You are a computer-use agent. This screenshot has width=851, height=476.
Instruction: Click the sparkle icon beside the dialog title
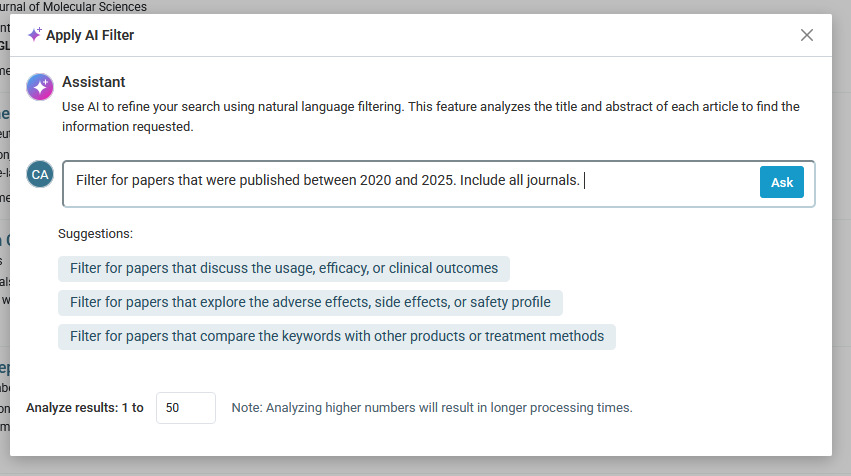[34, 35]
